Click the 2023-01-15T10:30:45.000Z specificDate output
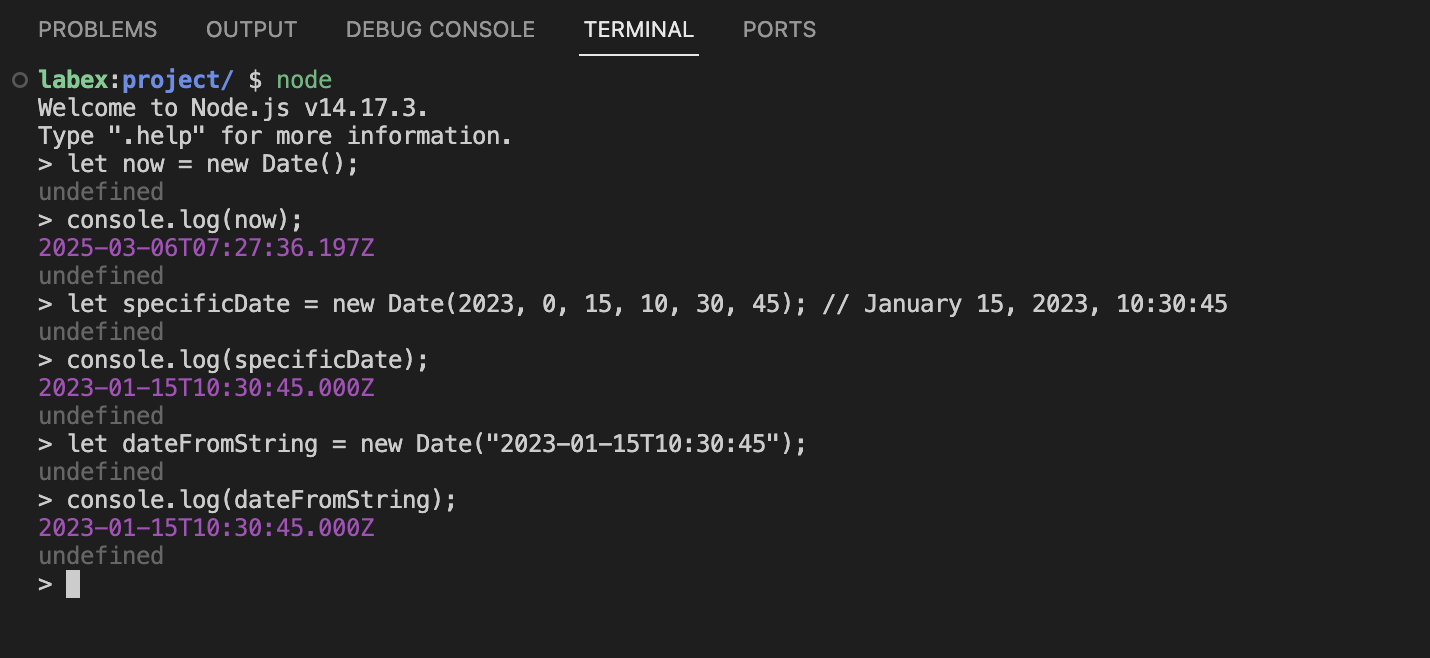This screenshot has height=658, width=1430. (205, 387)
